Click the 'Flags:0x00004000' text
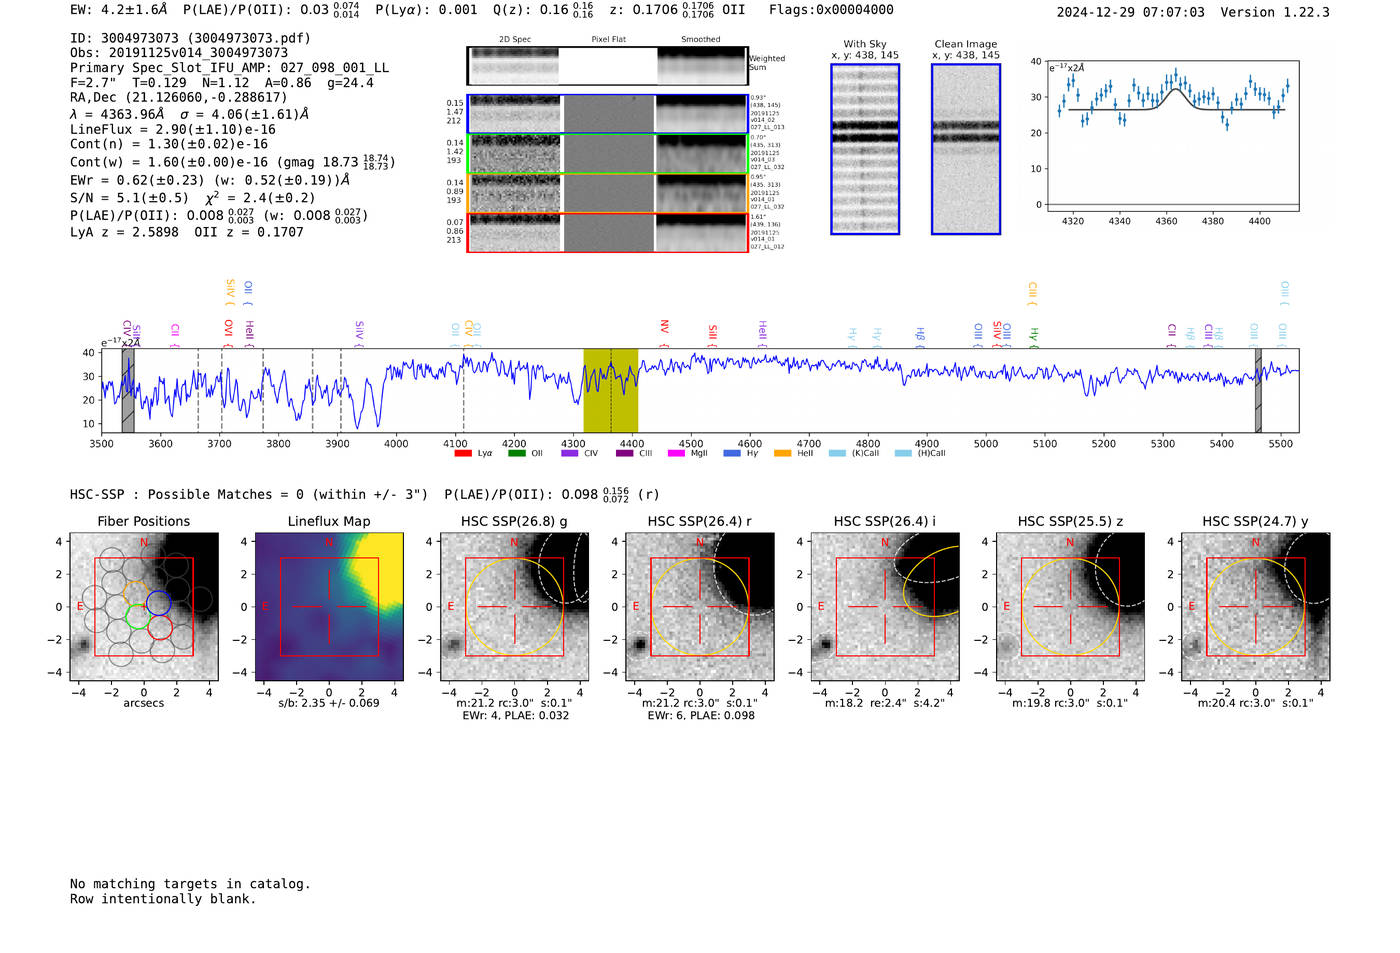This screenshot has height=953, width=1400. click(x=831, y=10)
